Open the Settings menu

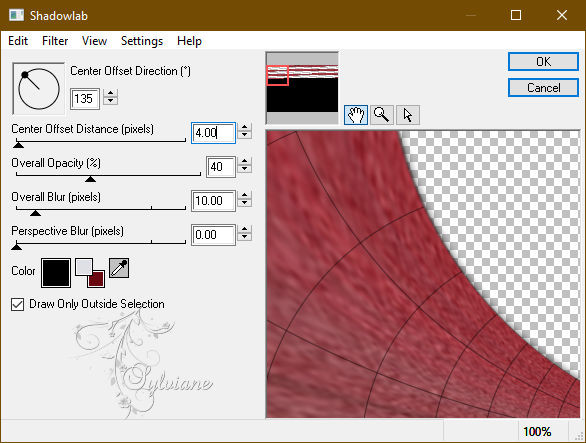click(142, 41)
